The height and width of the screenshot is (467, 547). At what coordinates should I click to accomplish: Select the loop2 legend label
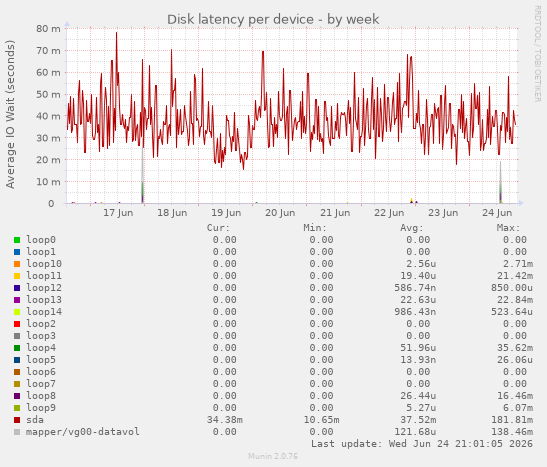(41, 324)
